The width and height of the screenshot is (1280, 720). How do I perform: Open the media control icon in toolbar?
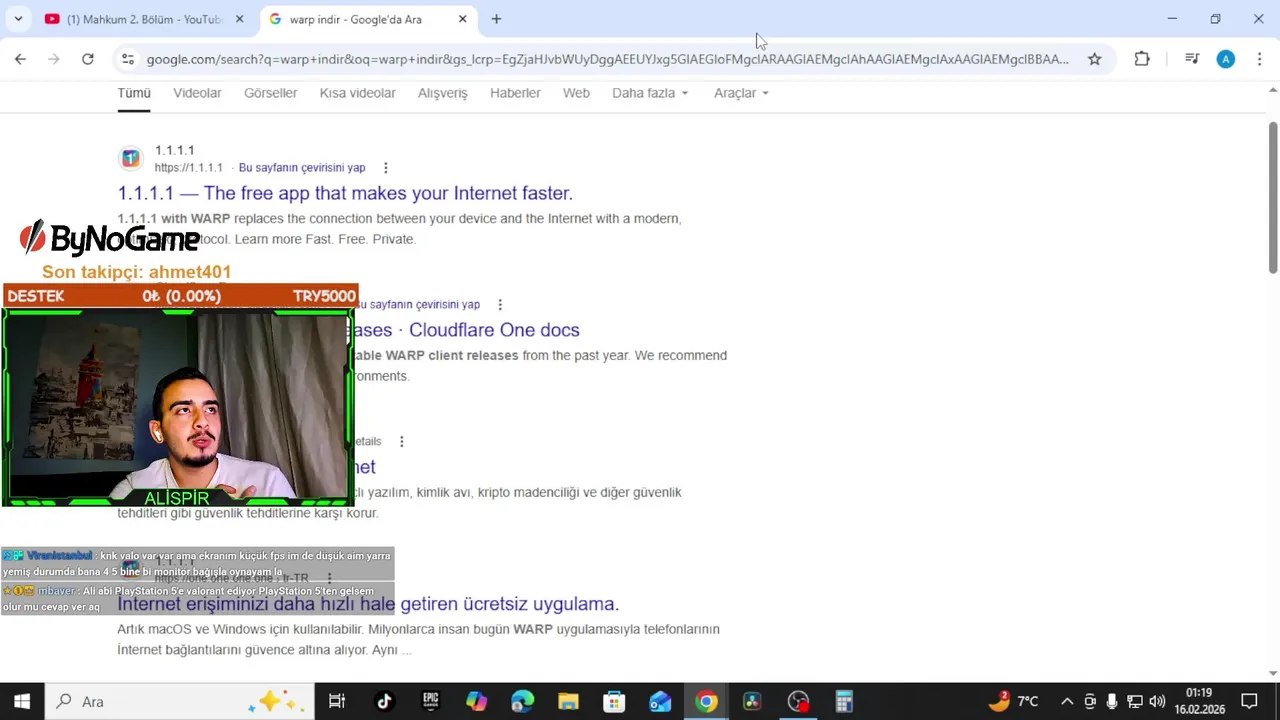coord(1191,59)
